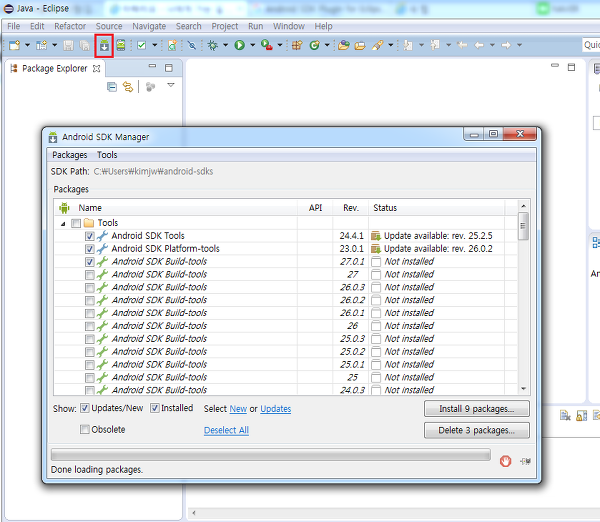Click the Updates selection link
Viewport: 600px width, 522px height.
pos(276,409)
